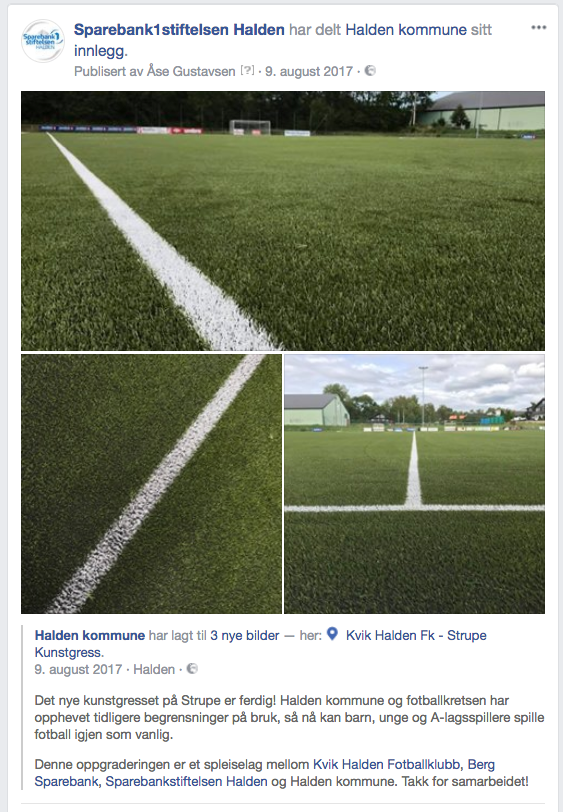Open the Sparebank1stiftelsen Halden page link
The image size is (563, 812).
click(x=179, y=30)
